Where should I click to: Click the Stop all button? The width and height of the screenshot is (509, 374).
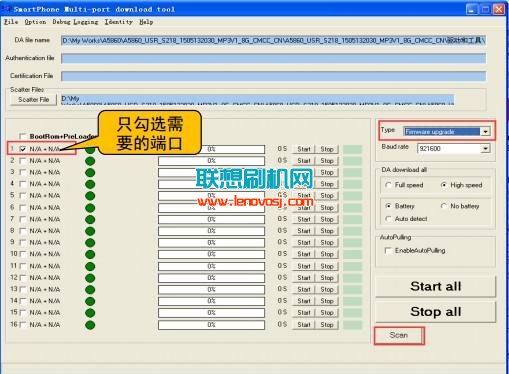point(436,312)
